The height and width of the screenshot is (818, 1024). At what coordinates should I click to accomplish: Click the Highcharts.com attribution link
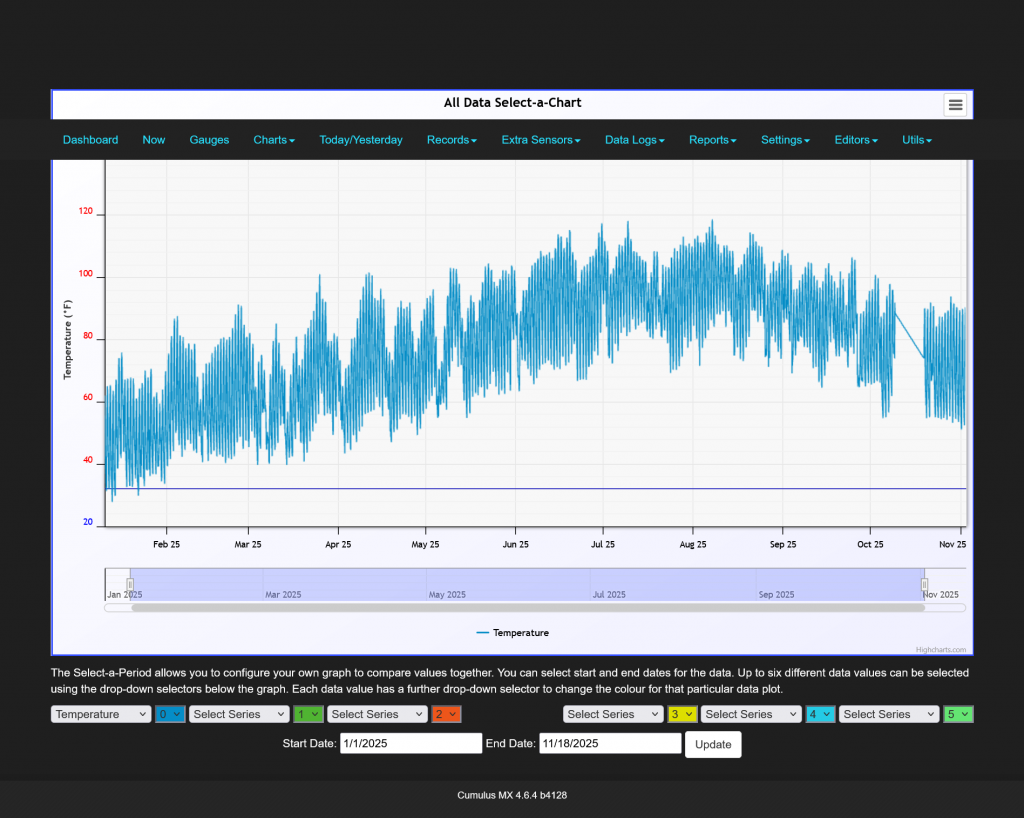(x=941, y=647)
